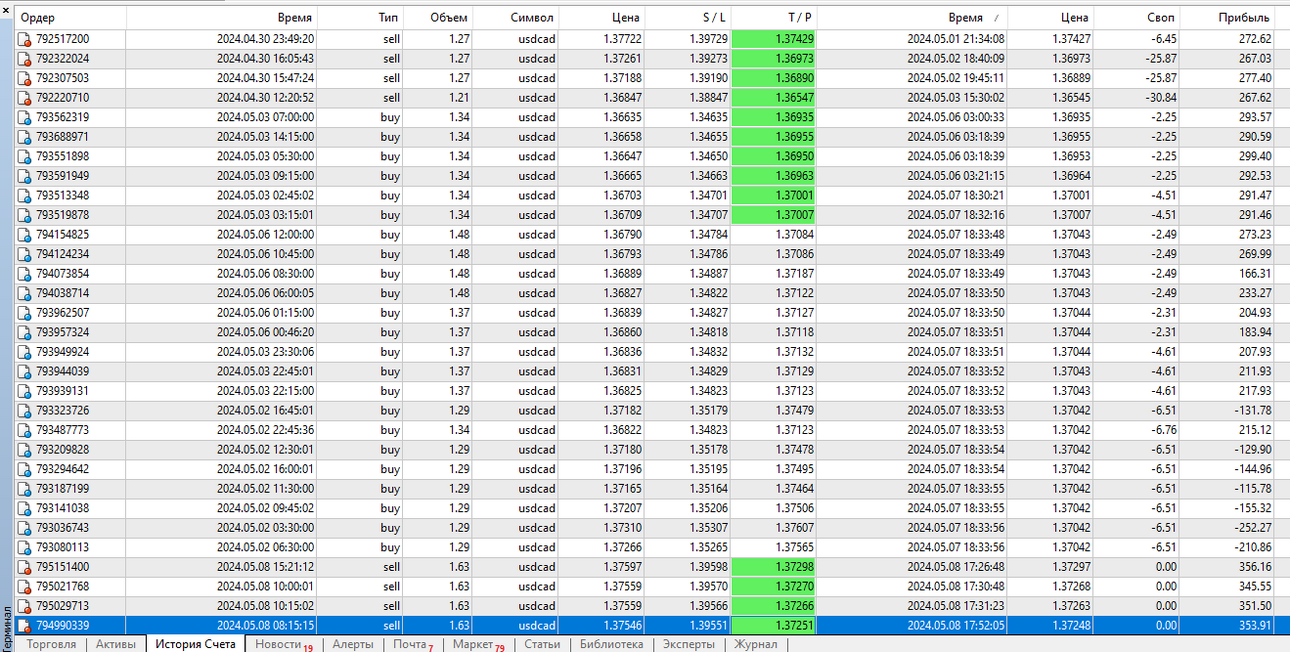The height and width of the screenshot is (652, 1290).
Task: Click the Объем column header
Action: coord(437,18)
